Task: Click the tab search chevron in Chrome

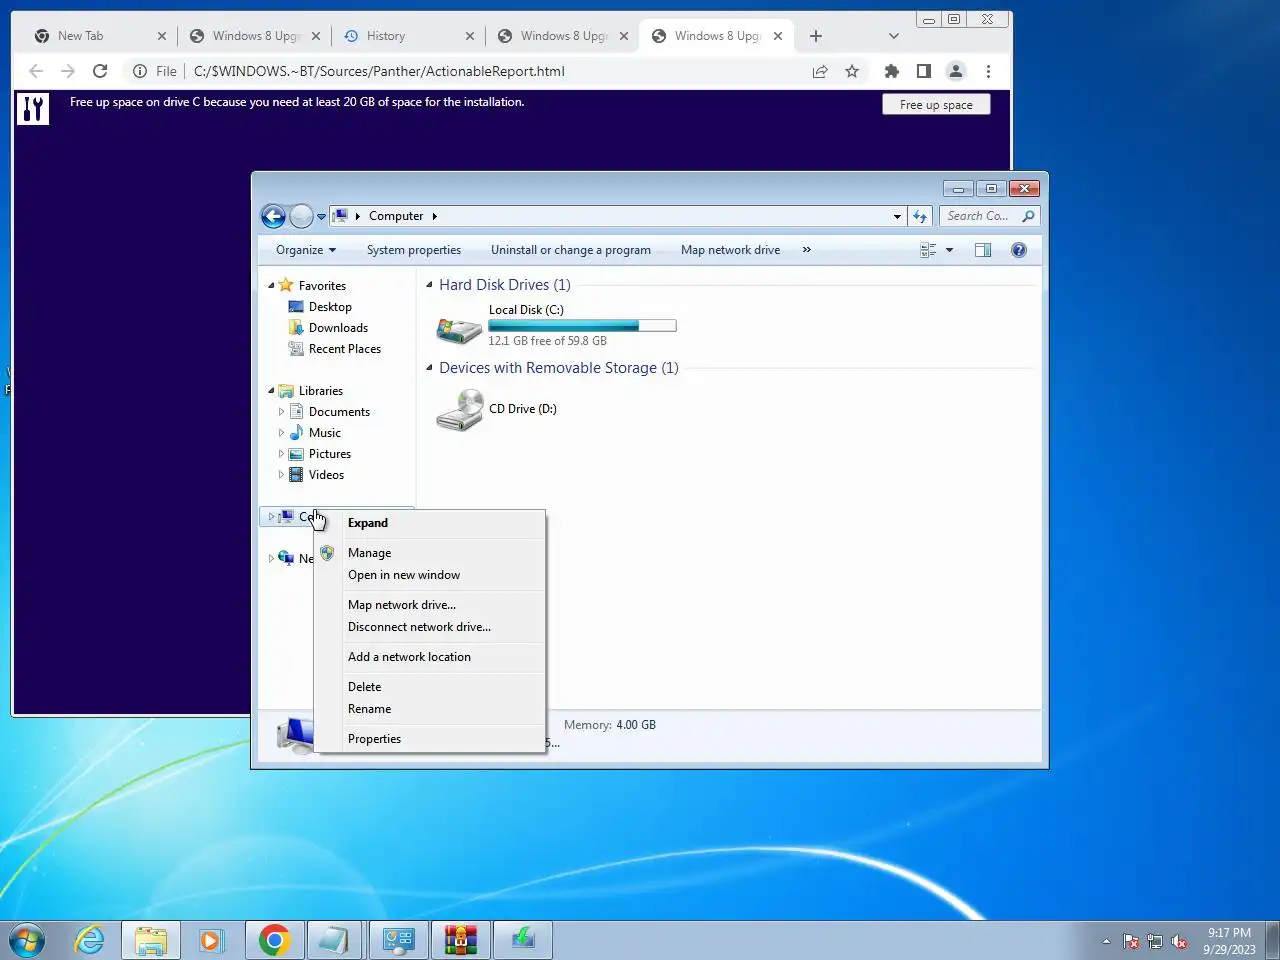Action: [894, 36]
